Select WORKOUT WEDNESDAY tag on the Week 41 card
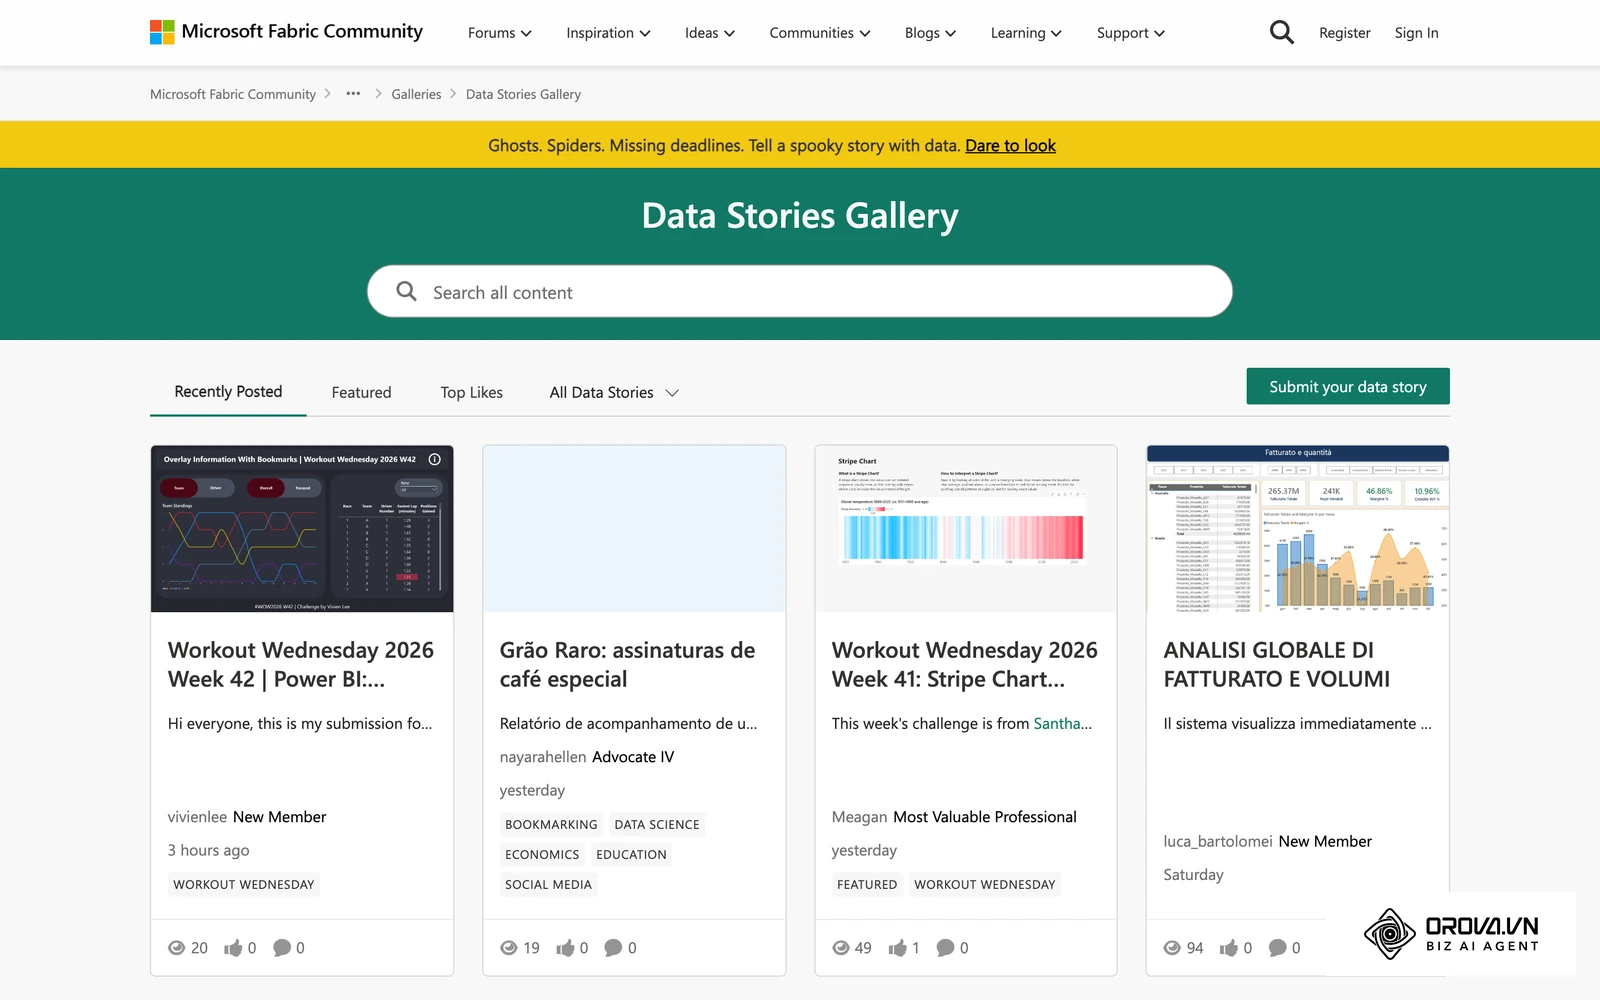Image resolution: width=1600 pixels, height=1000 pixels. click(985, 885)
